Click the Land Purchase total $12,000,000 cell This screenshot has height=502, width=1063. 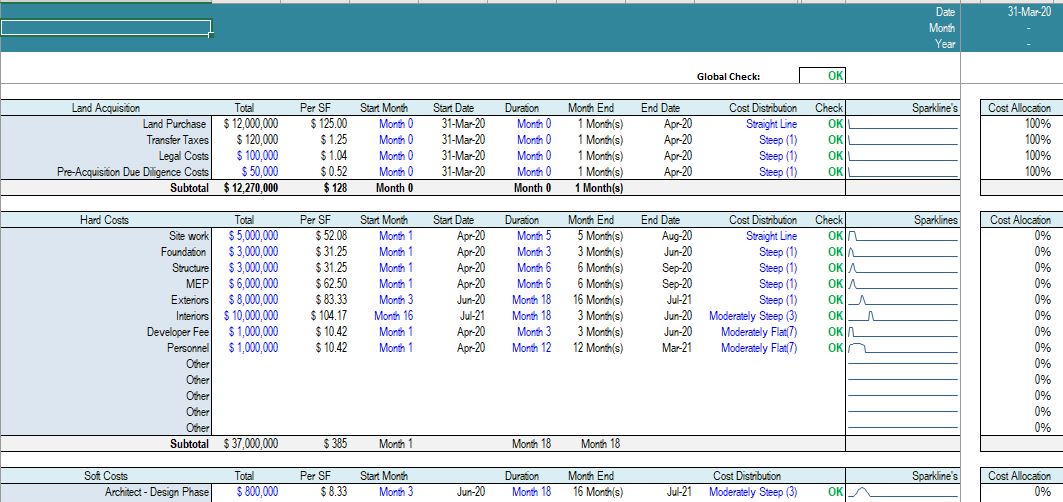tap(252, 124)
